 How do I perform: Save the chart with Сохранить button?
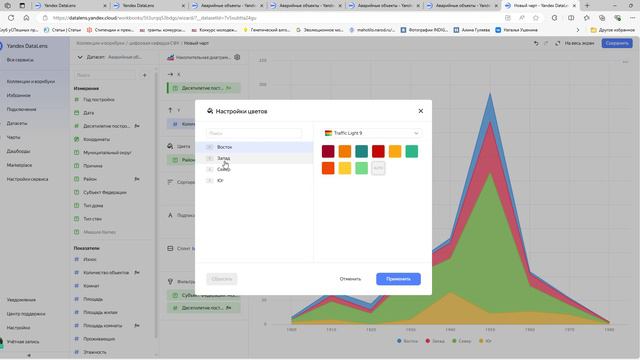tap(616, 43)
